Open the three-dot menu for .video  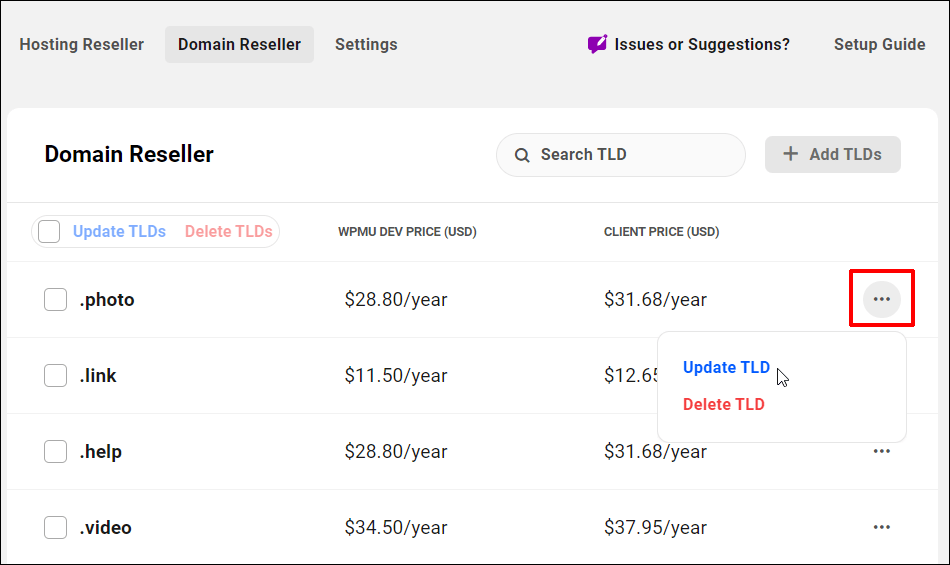coord(881,527)
